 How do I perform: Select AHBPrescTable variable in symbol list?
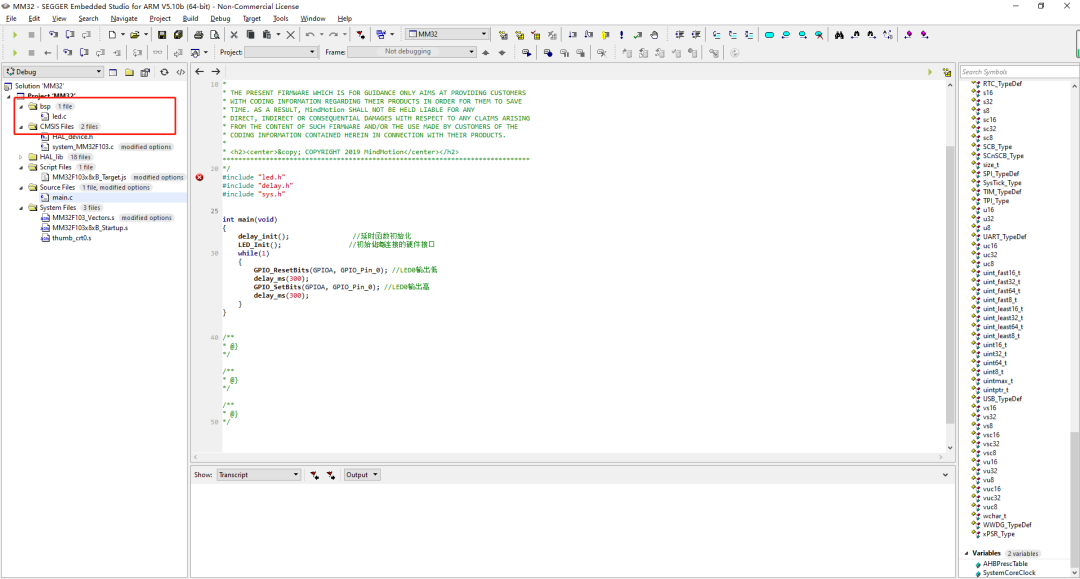click(x=1005, y=564)
